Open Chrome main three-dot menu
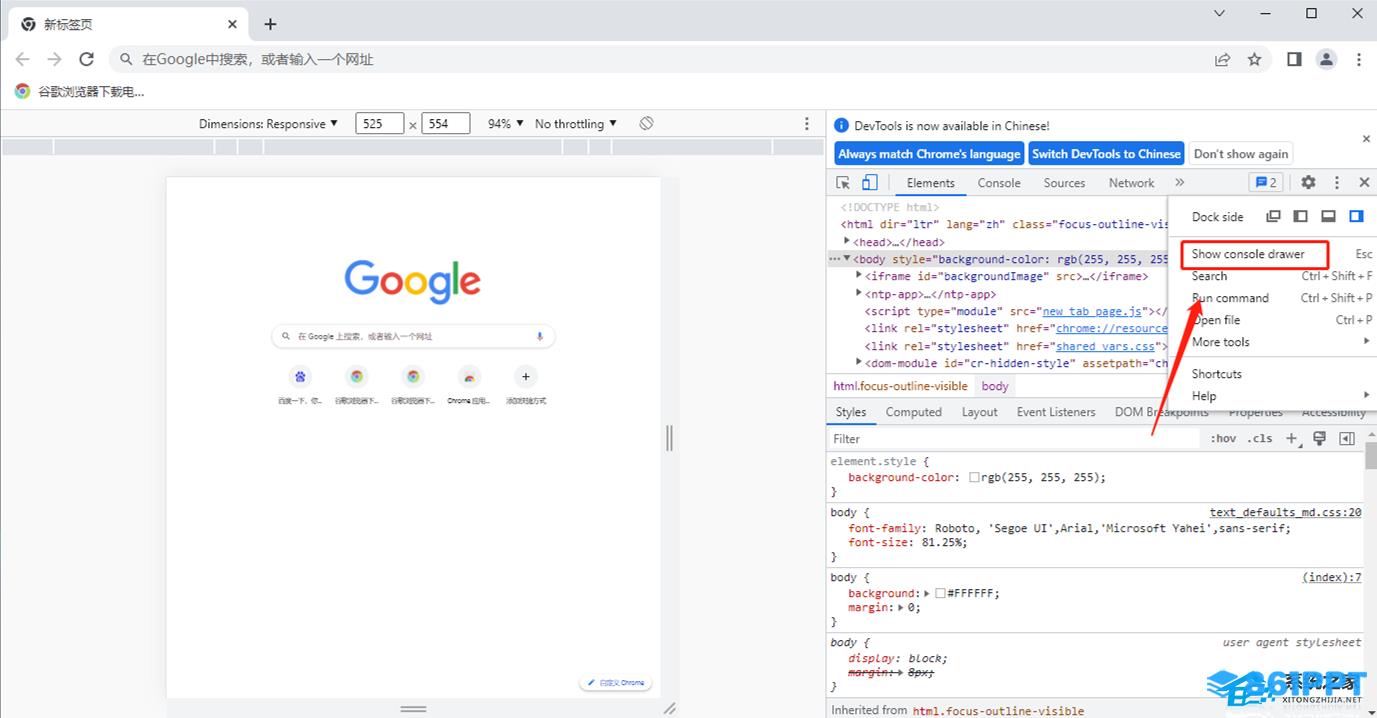1377x718 pixels. 1359,59
